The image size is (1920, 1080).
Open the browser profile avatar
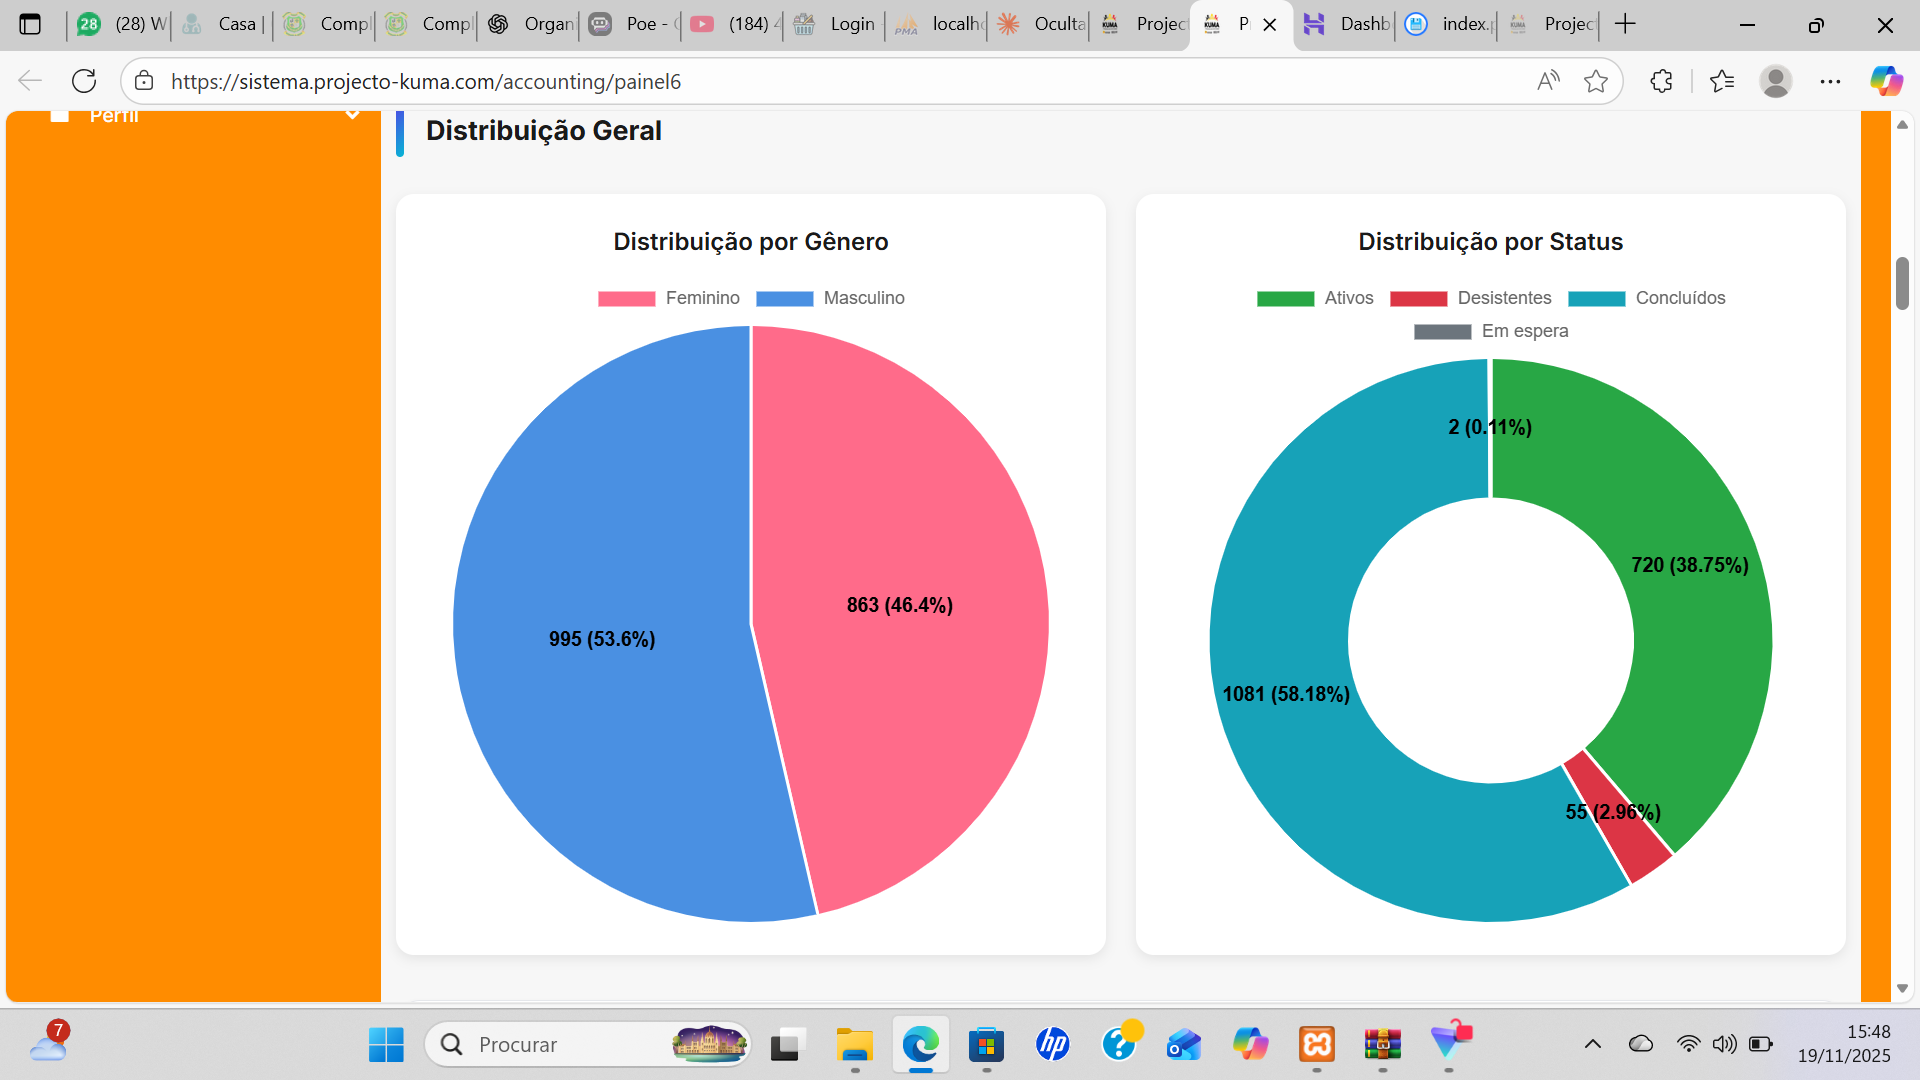[1775, 81]
